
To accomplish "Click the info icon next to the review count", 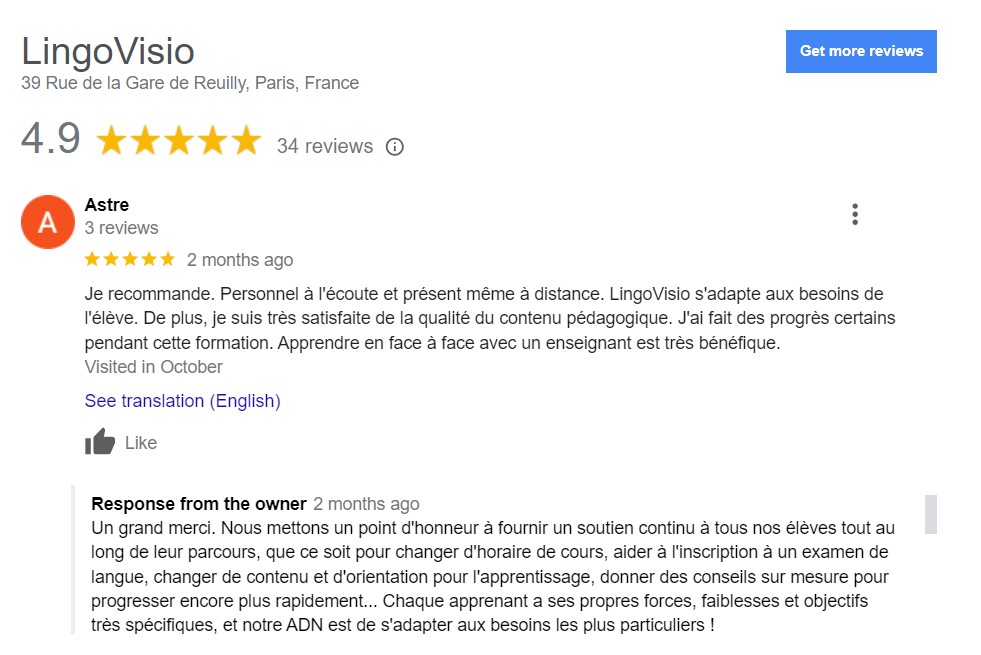I will (x=394, y=146).
